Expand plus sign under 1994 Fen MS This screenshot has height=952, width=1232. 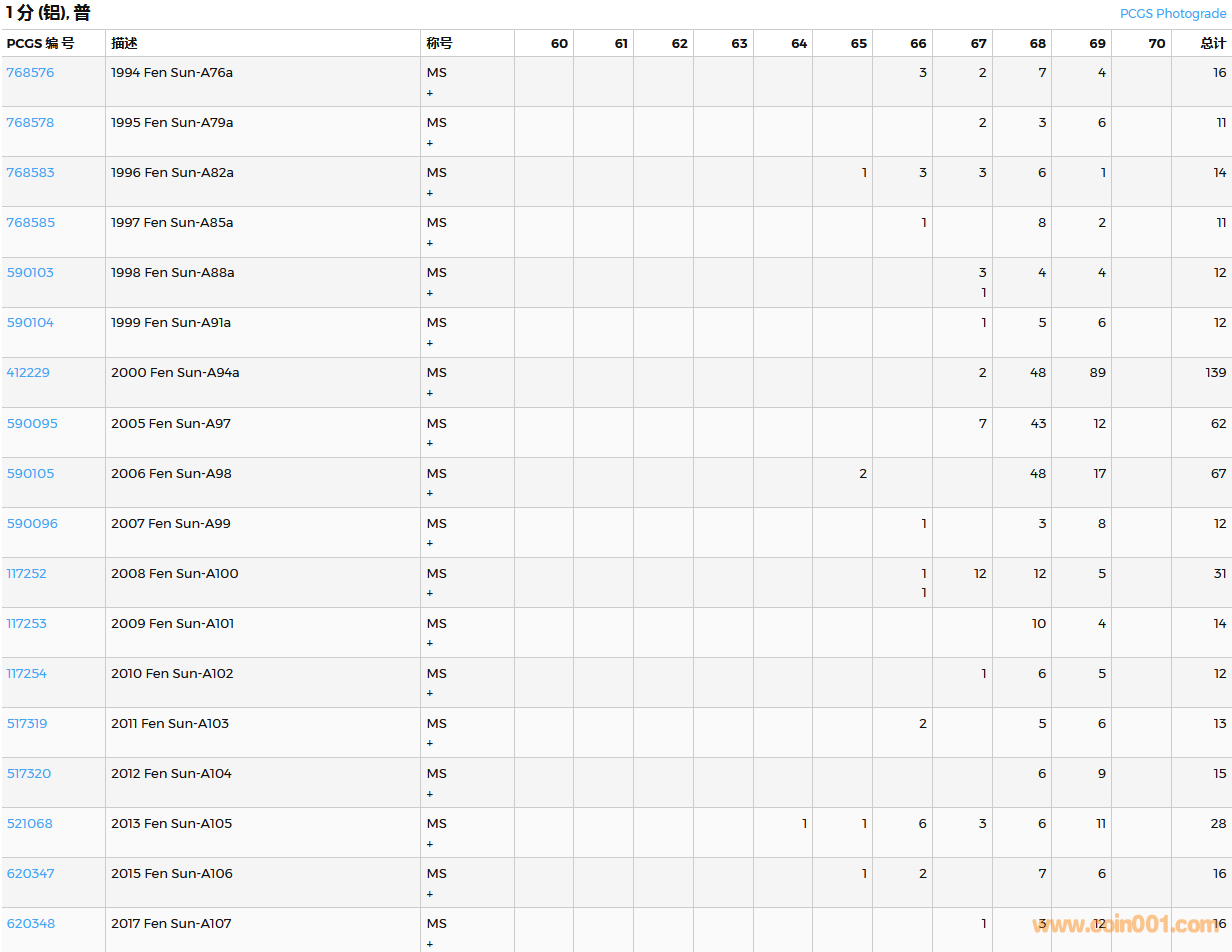[430, 93]
